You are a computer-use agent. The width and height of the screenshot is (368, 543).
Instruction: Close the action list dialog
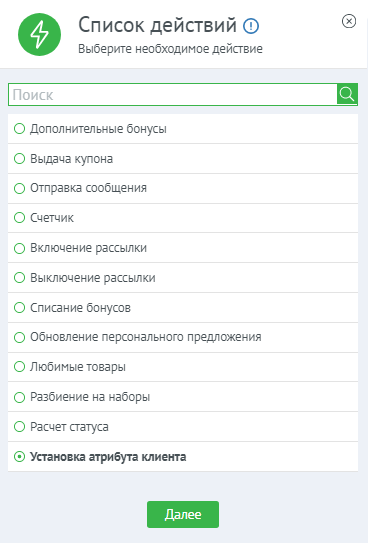(x=349, y=21)
